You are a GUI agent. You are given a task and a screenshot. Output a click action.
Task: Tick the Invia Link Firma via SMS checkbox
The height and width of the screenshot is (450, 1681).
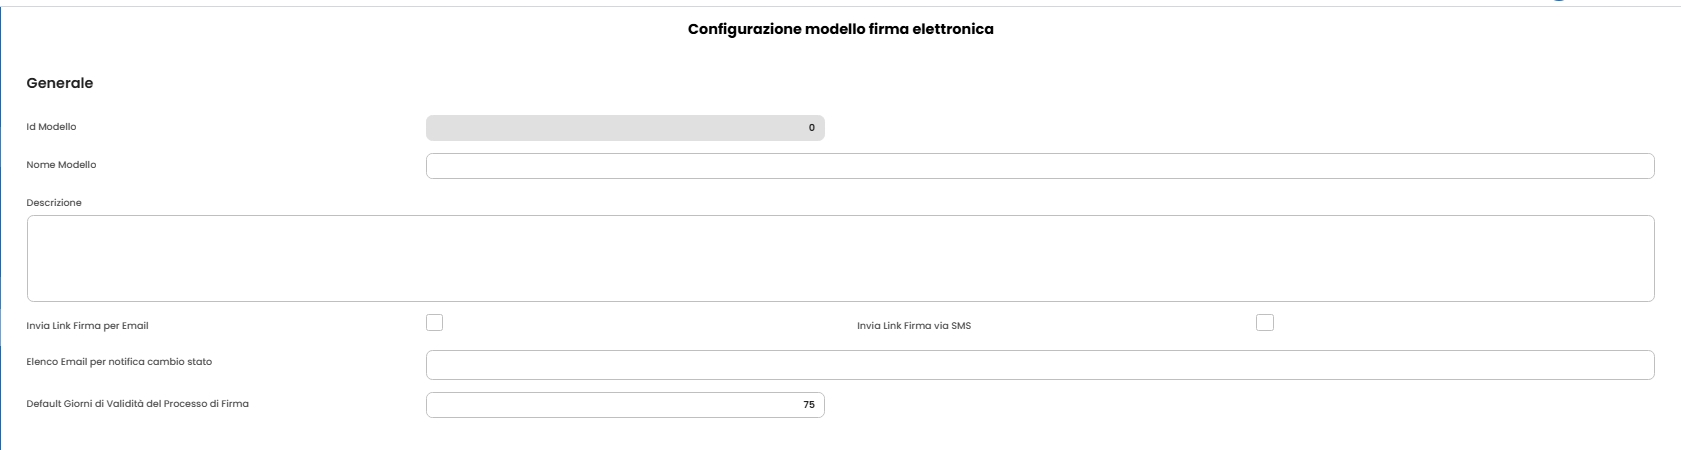(x=1265, y=323)
